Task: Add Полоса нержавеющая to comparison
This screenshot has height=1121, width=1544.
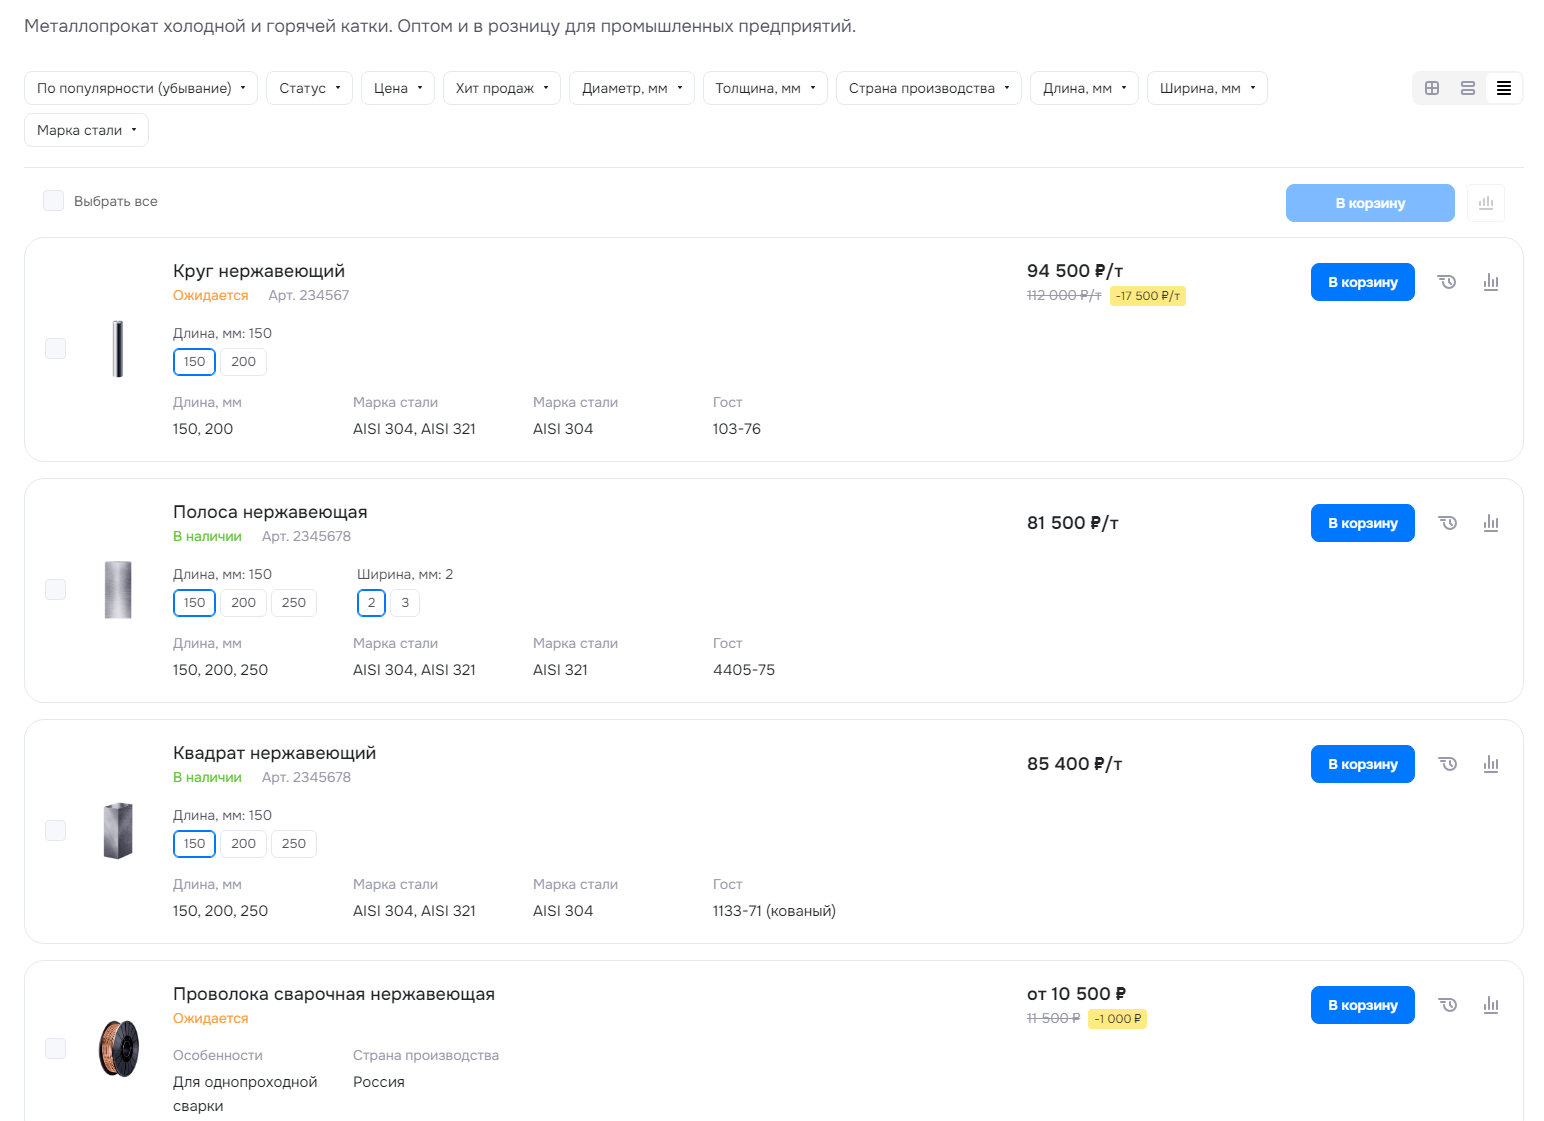Action: [1491, 523]
